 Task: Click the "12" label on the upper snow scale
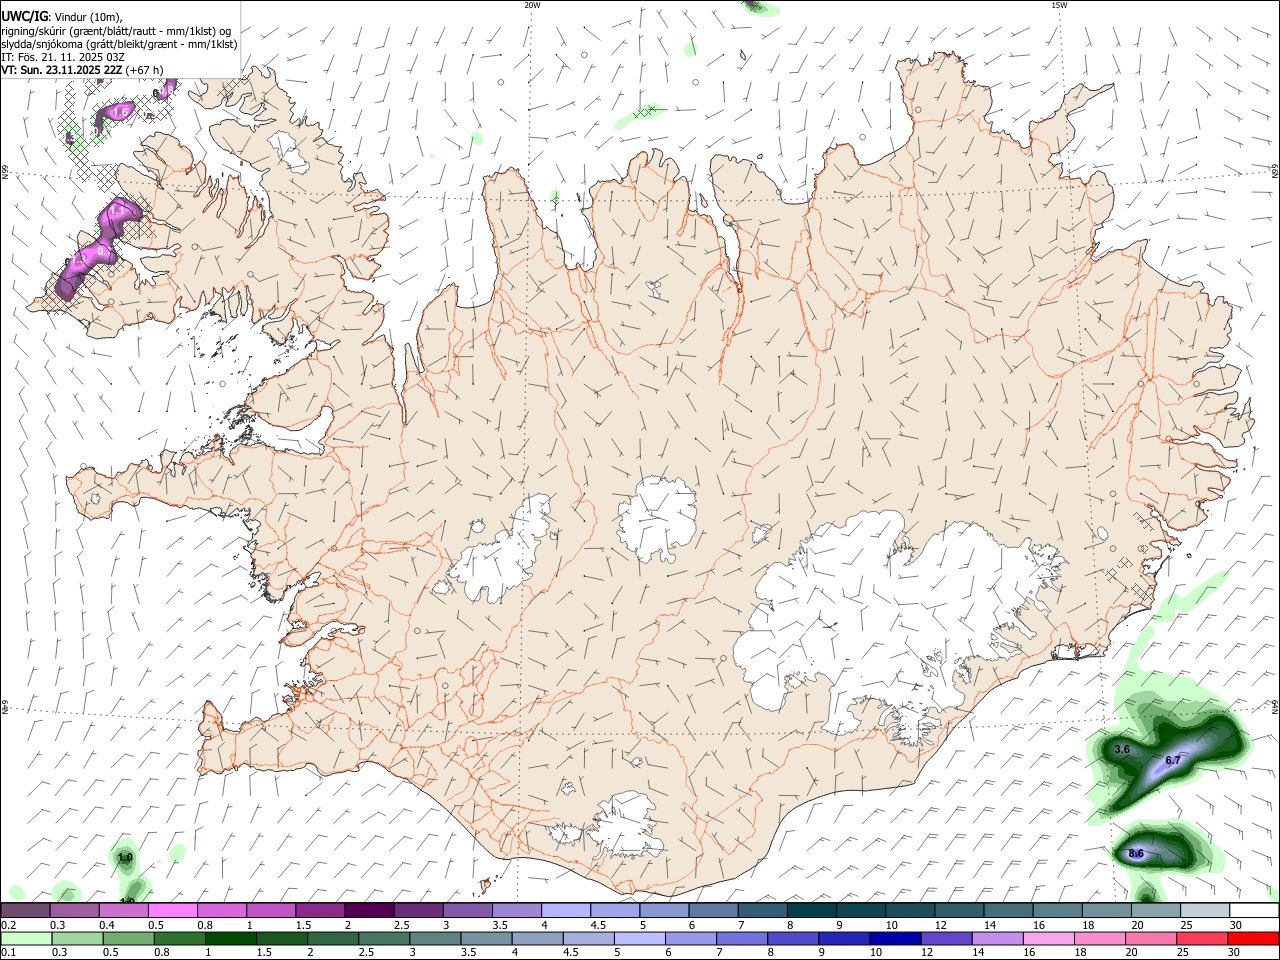[x=940, y=925]
